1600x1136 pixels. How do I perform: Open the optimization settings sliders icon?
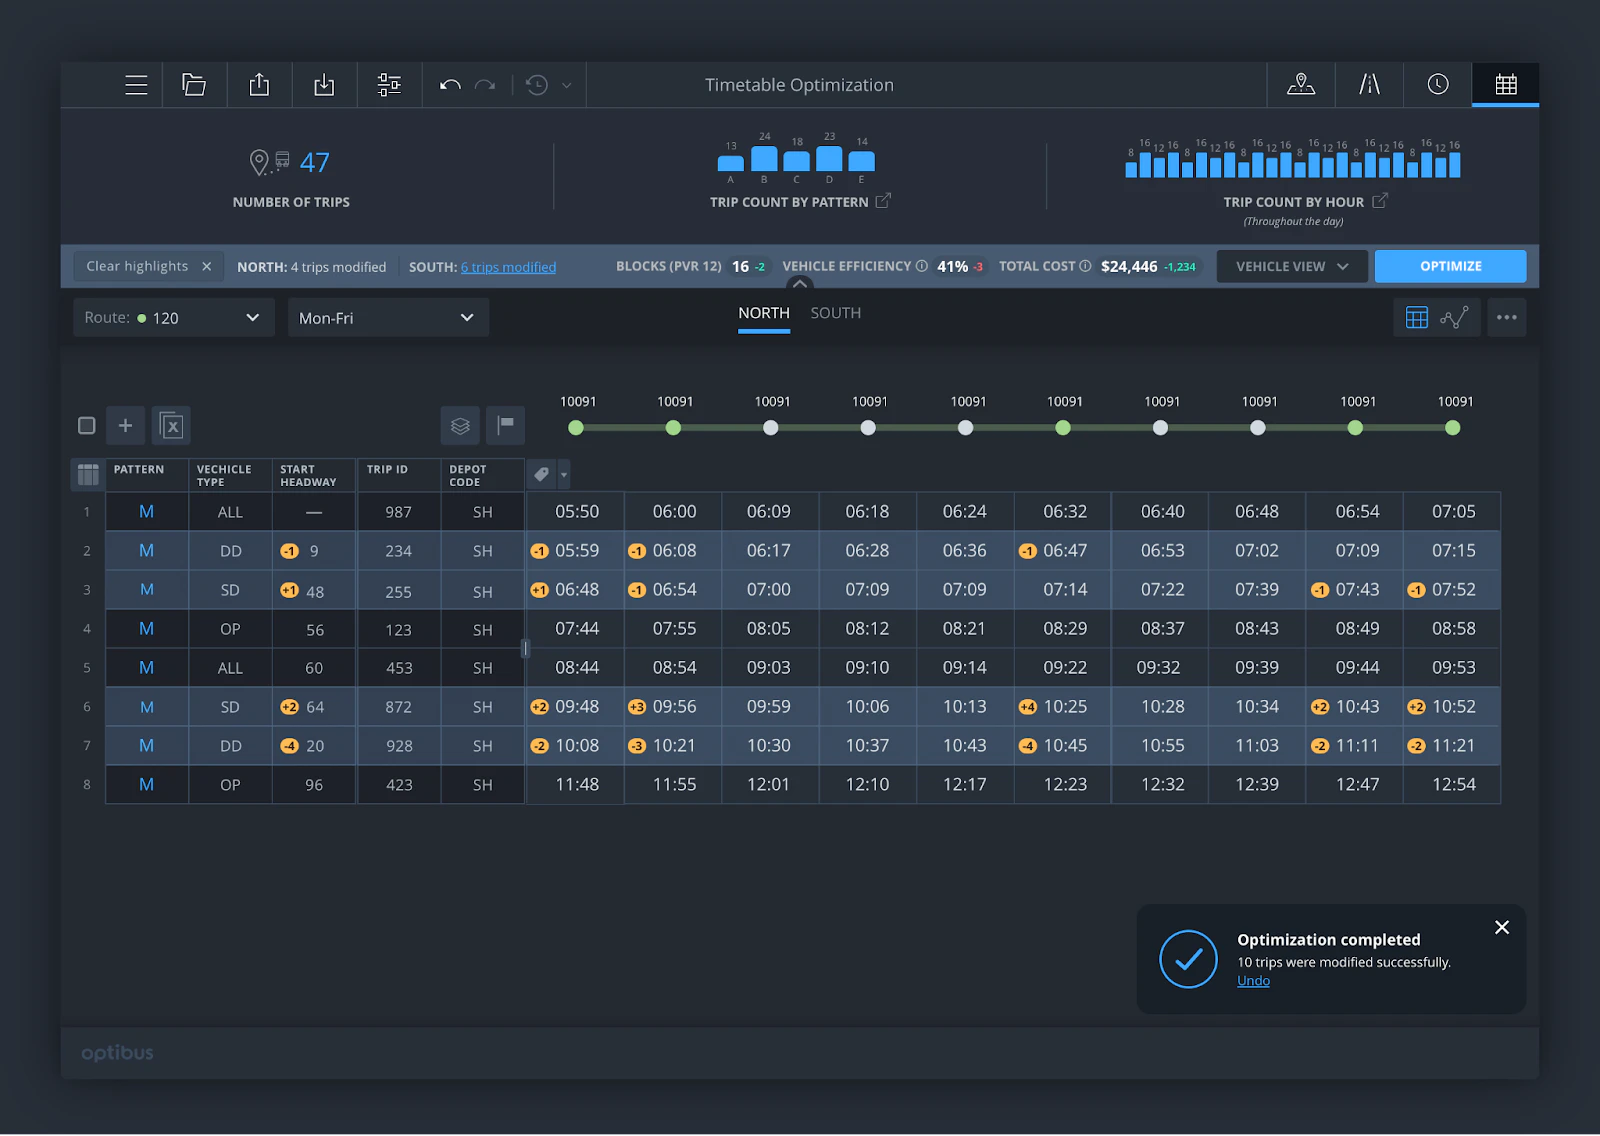click(389, 84)
